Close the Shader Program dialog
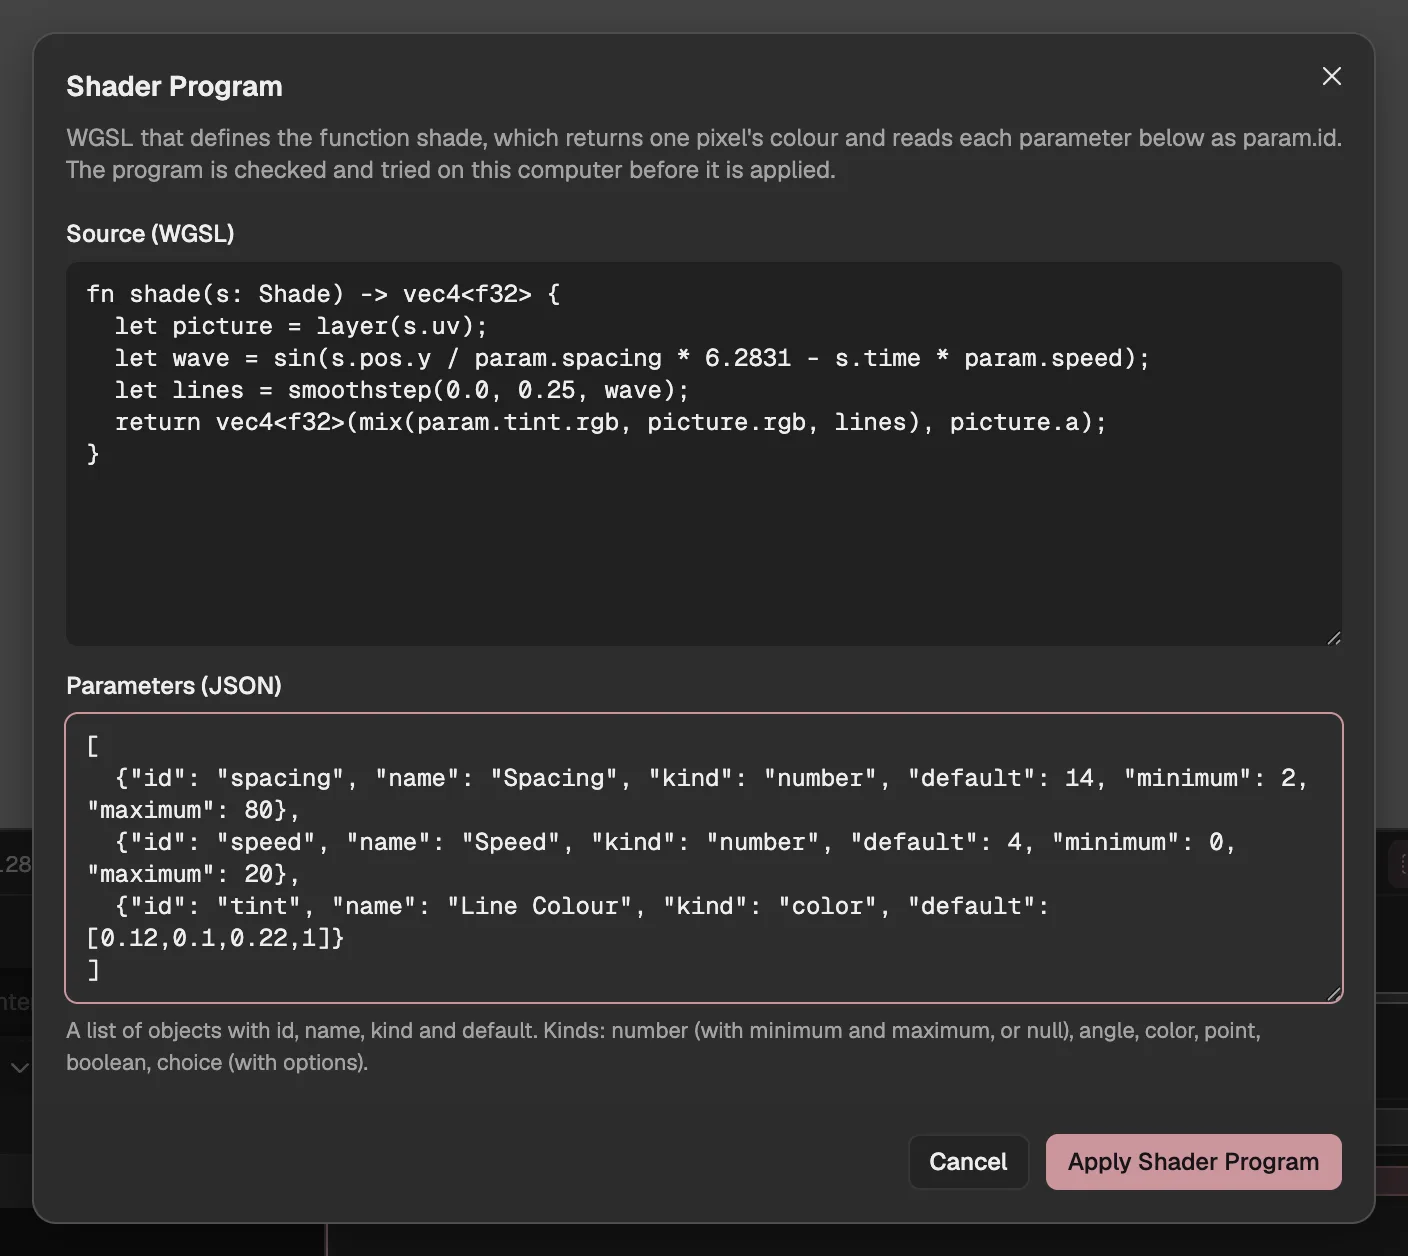Screen dimensions: 1408x1256 pos(1331,76)
